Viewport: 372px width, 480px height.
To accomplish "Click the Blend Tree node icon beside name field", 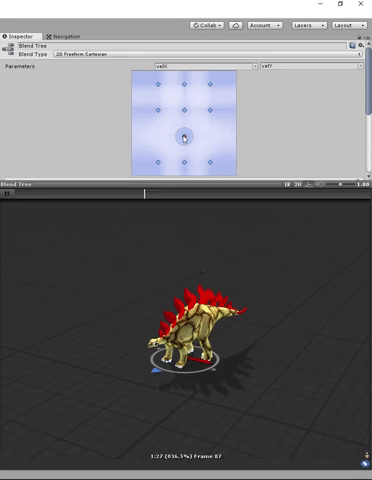I will [x=8, y=49].
